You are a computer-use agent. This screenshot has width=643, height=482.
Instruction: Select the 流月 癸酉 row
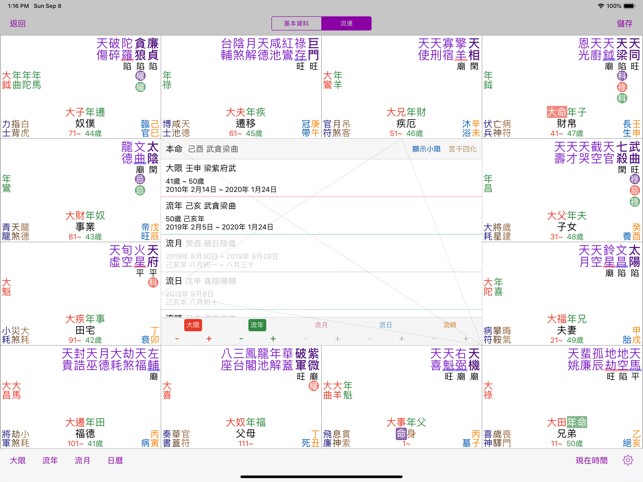point(322,253)
